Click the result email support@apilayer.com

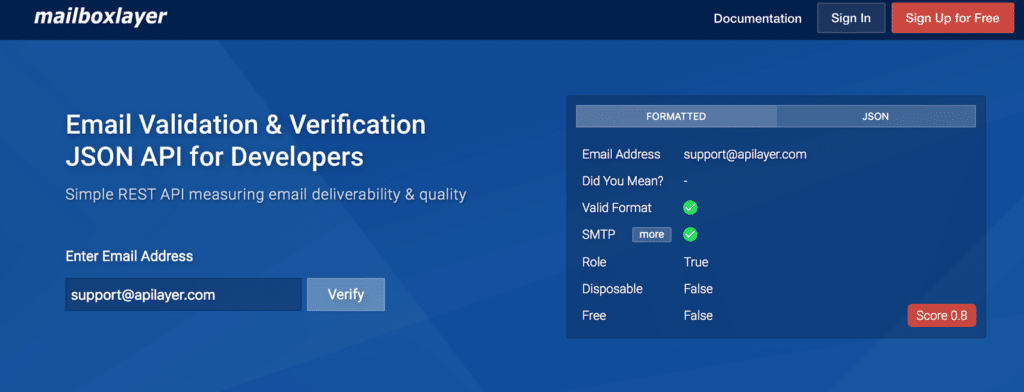coord(745,155)
